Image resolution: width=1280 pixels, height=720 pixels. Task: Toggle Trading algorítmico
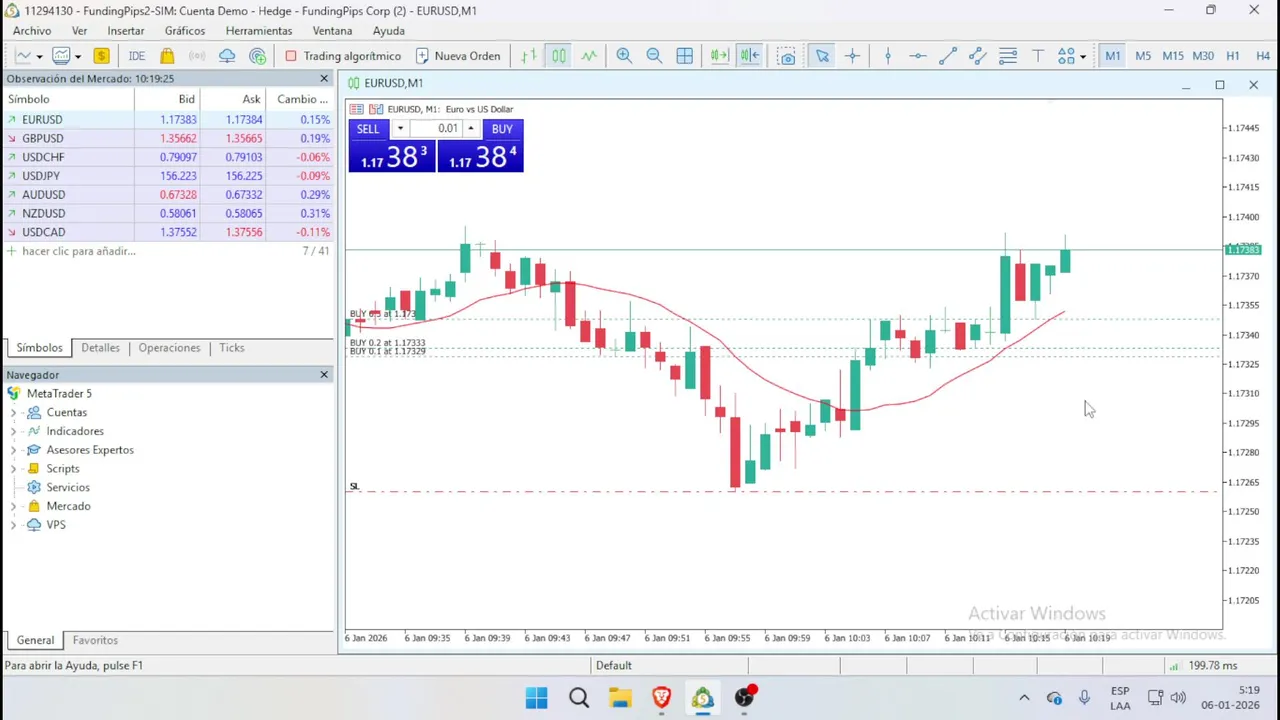(x=343, y=56)
